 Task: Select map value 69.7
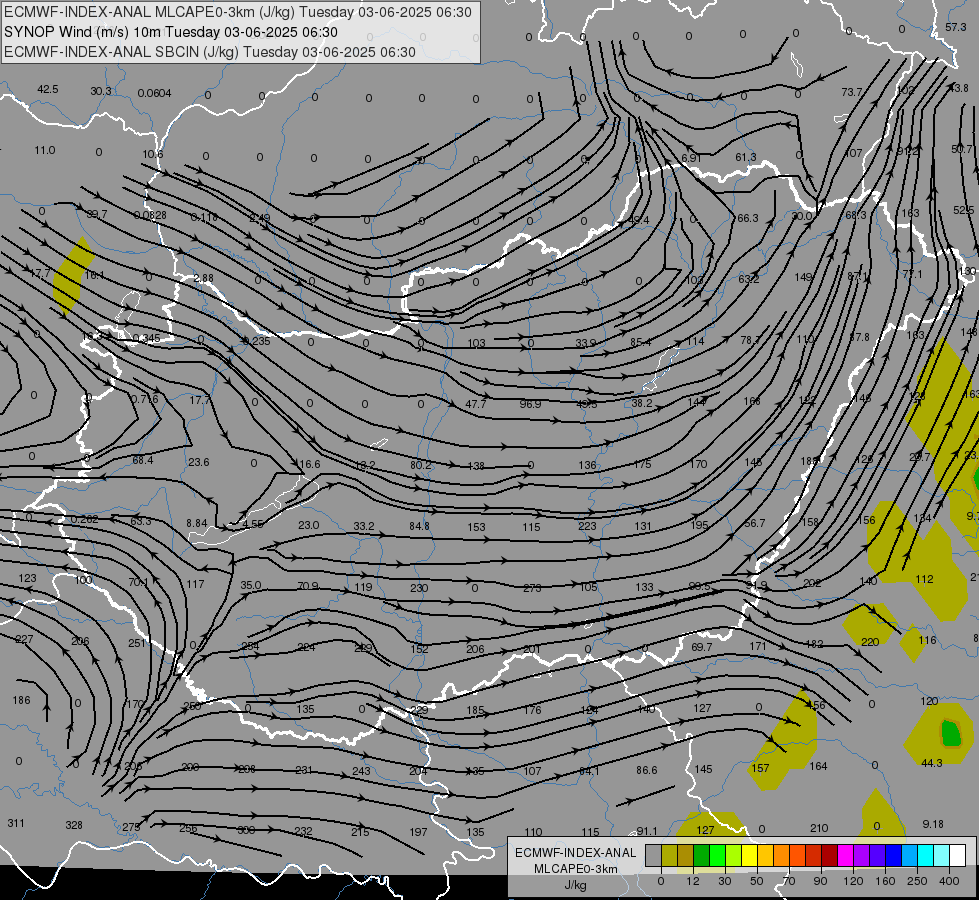pos(702,647)
